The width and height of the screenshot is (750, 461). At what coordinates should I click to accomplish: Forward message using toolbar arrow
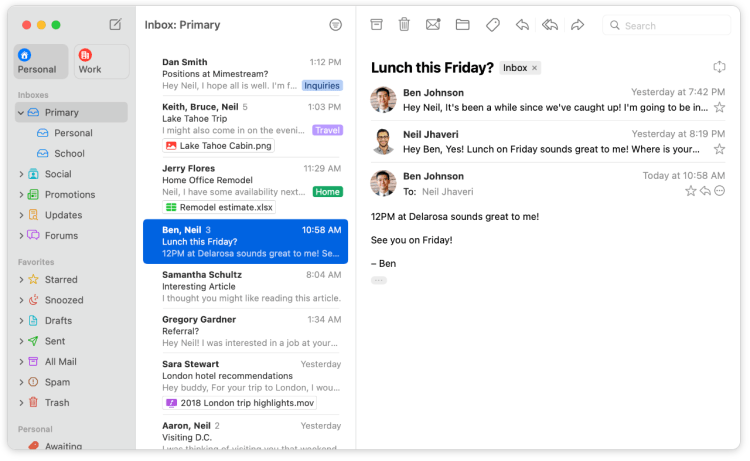pos(577,24)
